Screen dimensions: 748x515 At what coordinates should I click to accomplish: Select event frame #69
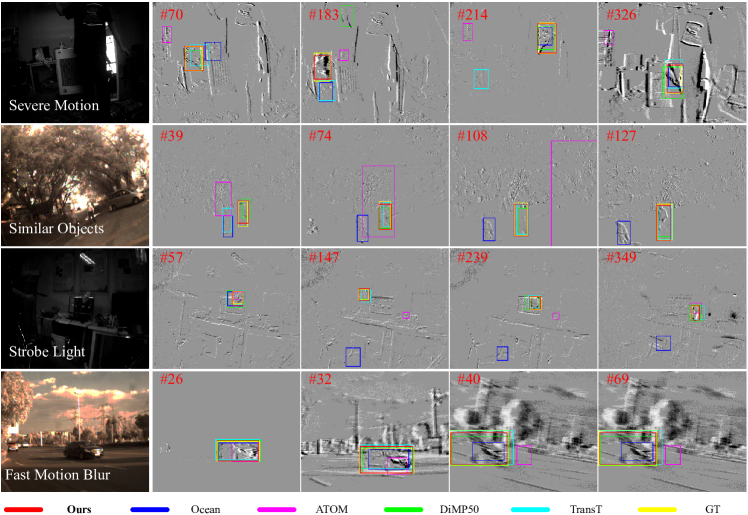click(672, 432)
